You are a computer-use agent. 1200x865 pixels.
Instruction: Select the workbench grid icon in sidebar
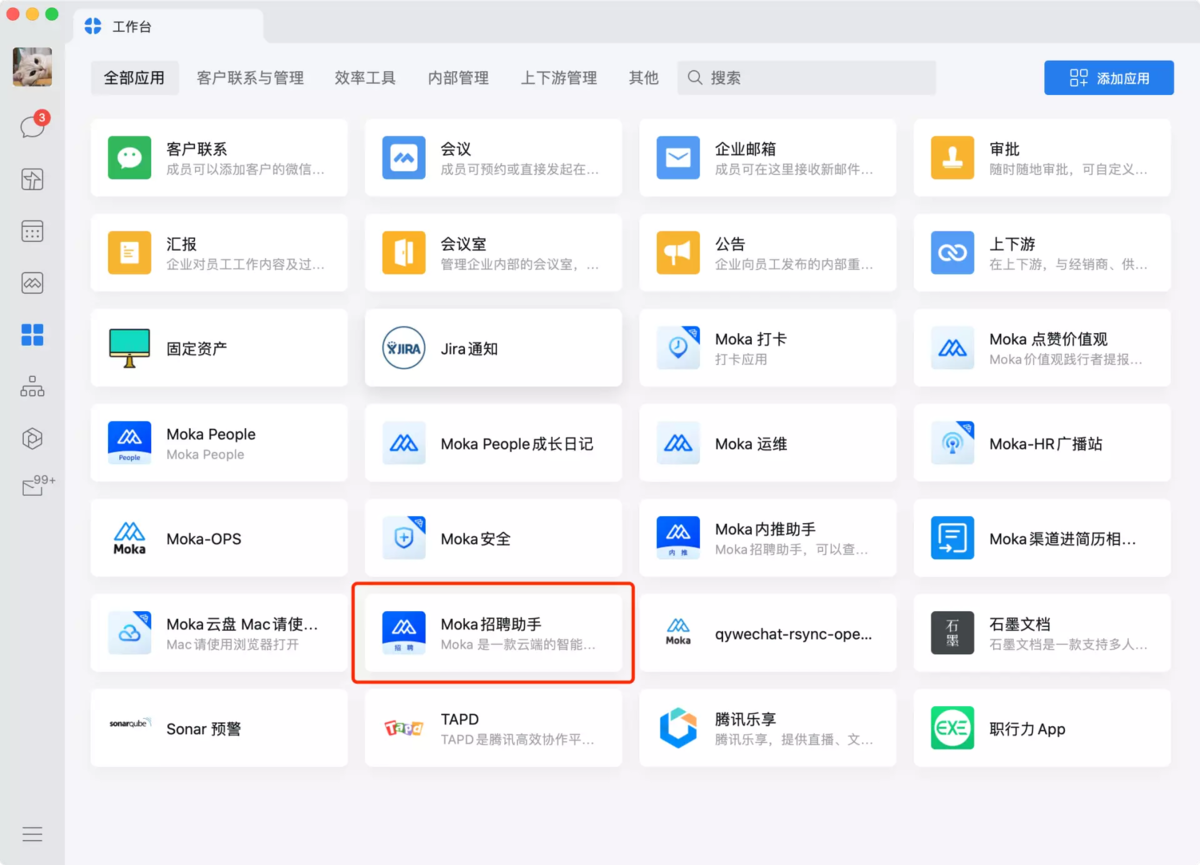(32, 335)
